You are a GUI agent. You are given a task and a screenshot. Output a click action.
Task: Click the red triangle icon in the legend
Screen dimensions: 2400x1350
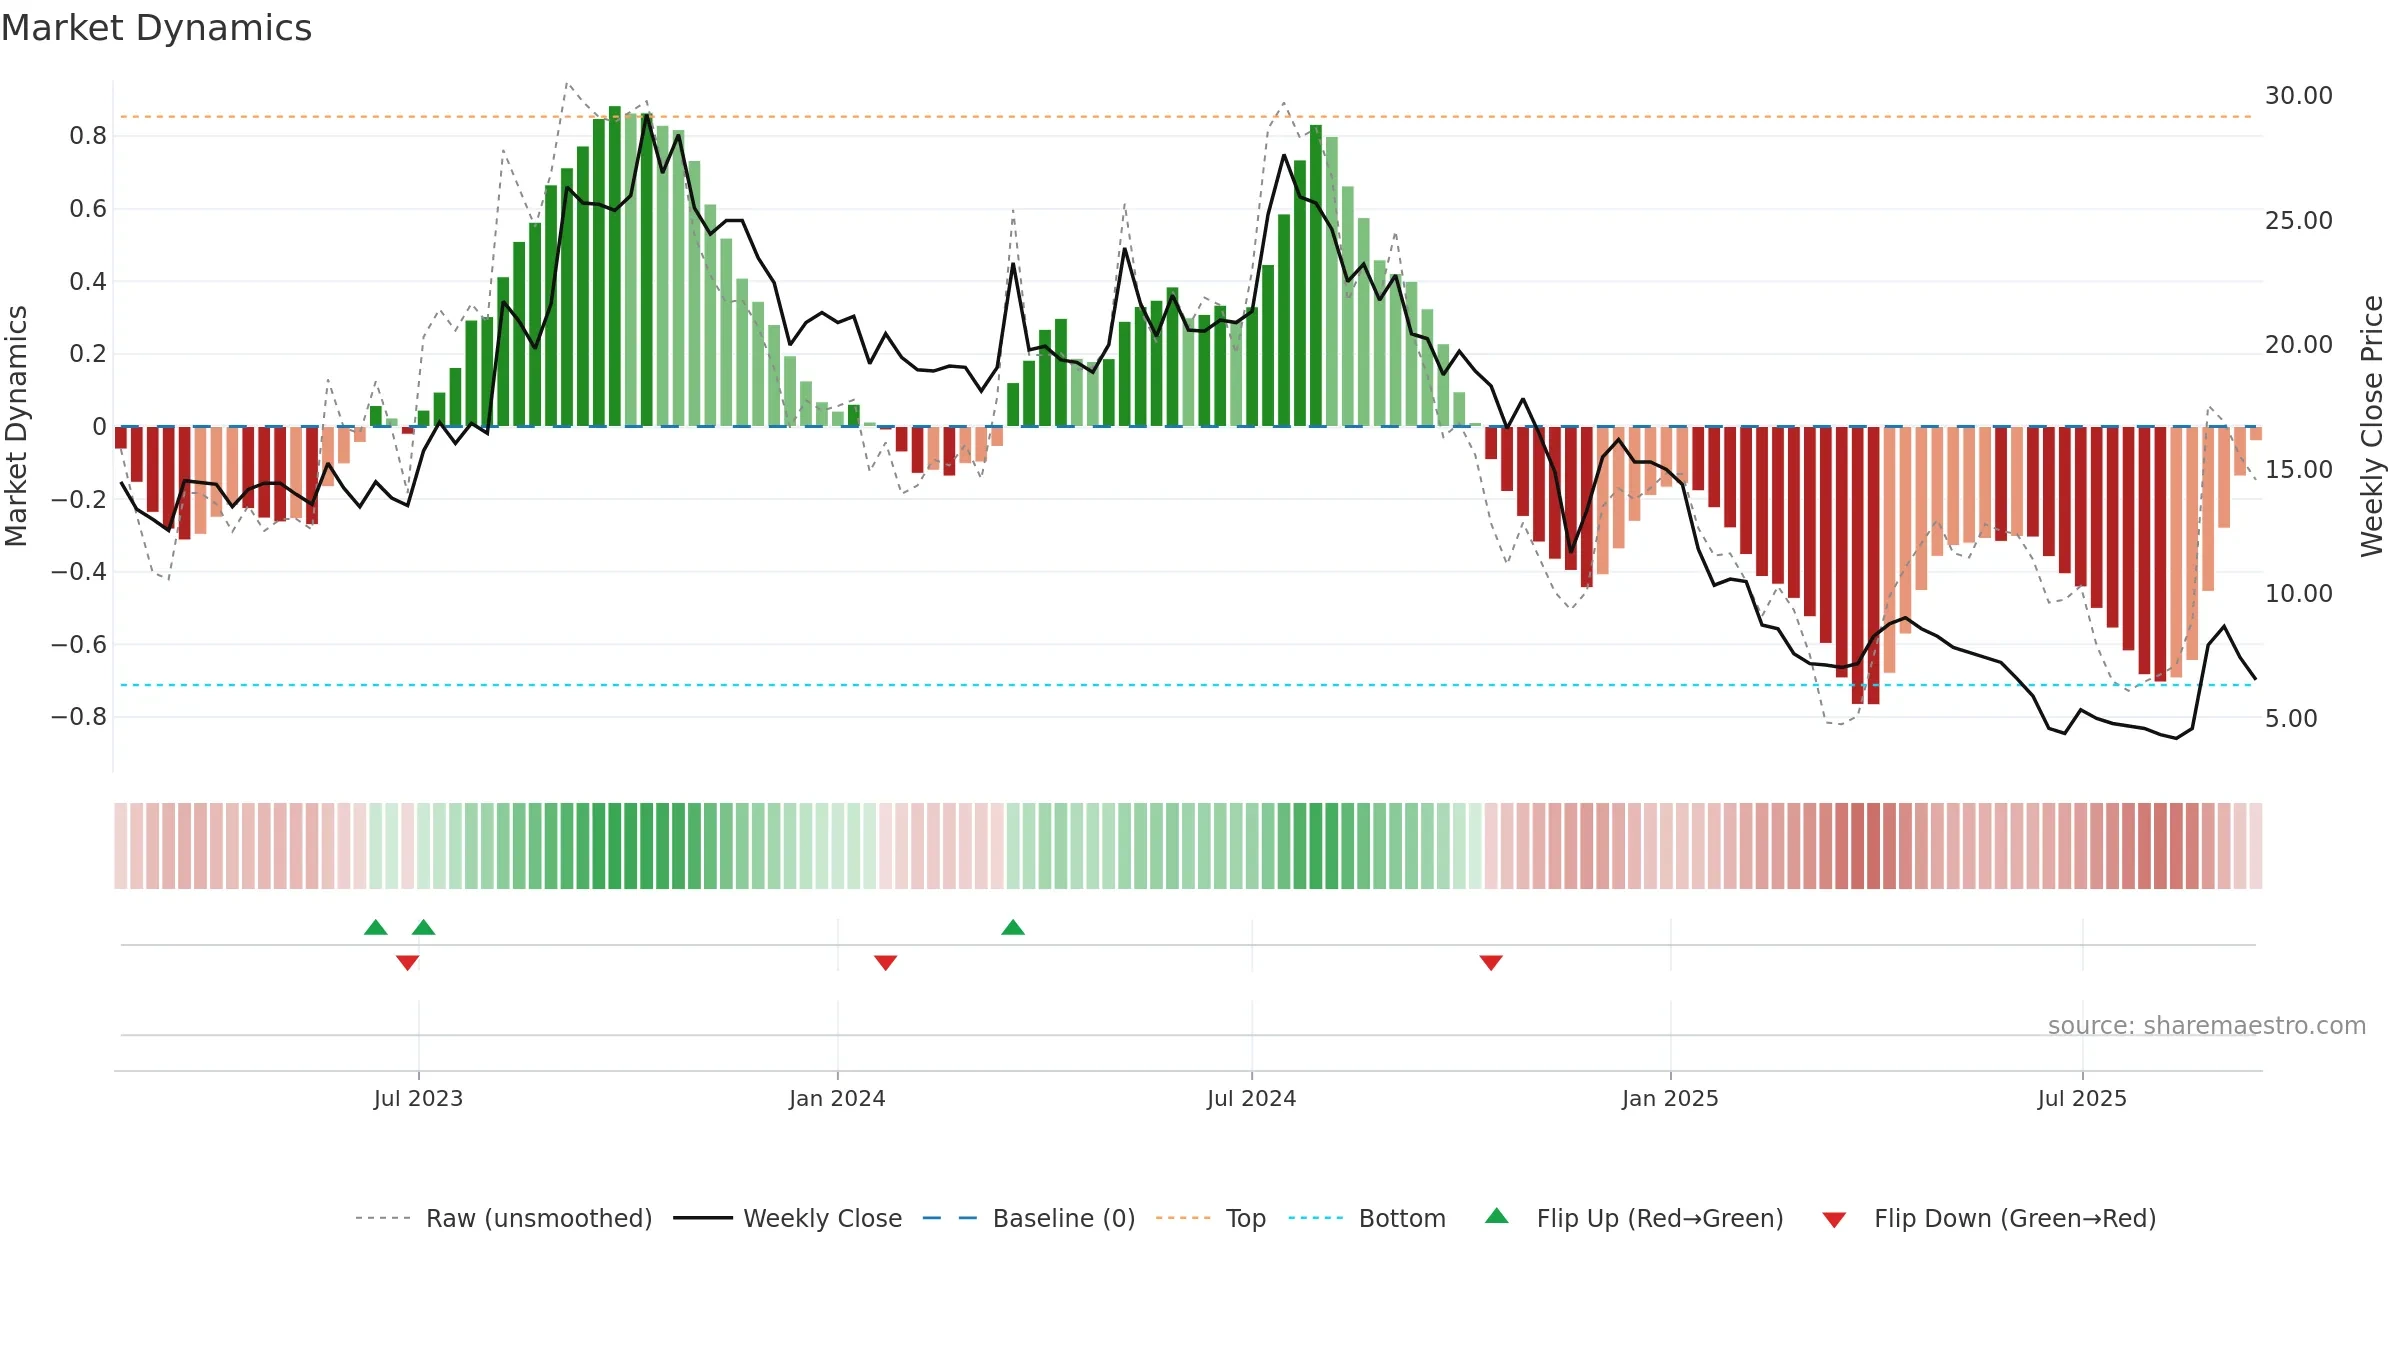(1834, 1220)
